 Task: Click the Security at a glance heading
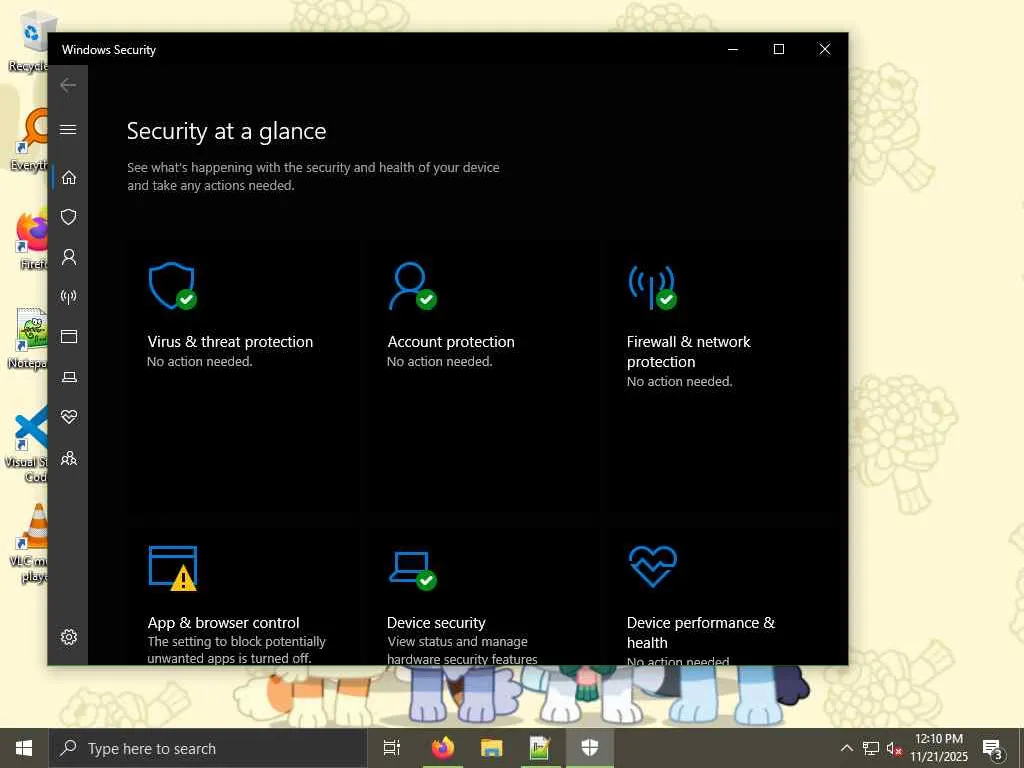(x=227, y=131)
